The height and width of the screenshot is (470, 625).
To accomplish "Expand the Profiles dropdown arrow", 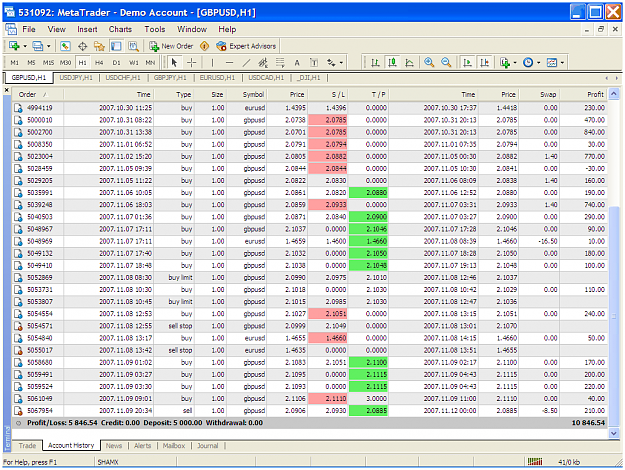I will (48, 46).
